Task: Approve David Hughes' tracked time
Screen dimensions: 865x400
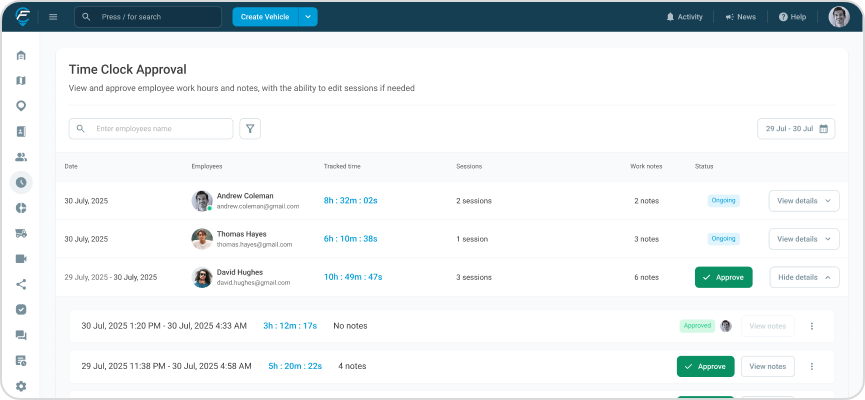Action: click(x=724, y=278)
